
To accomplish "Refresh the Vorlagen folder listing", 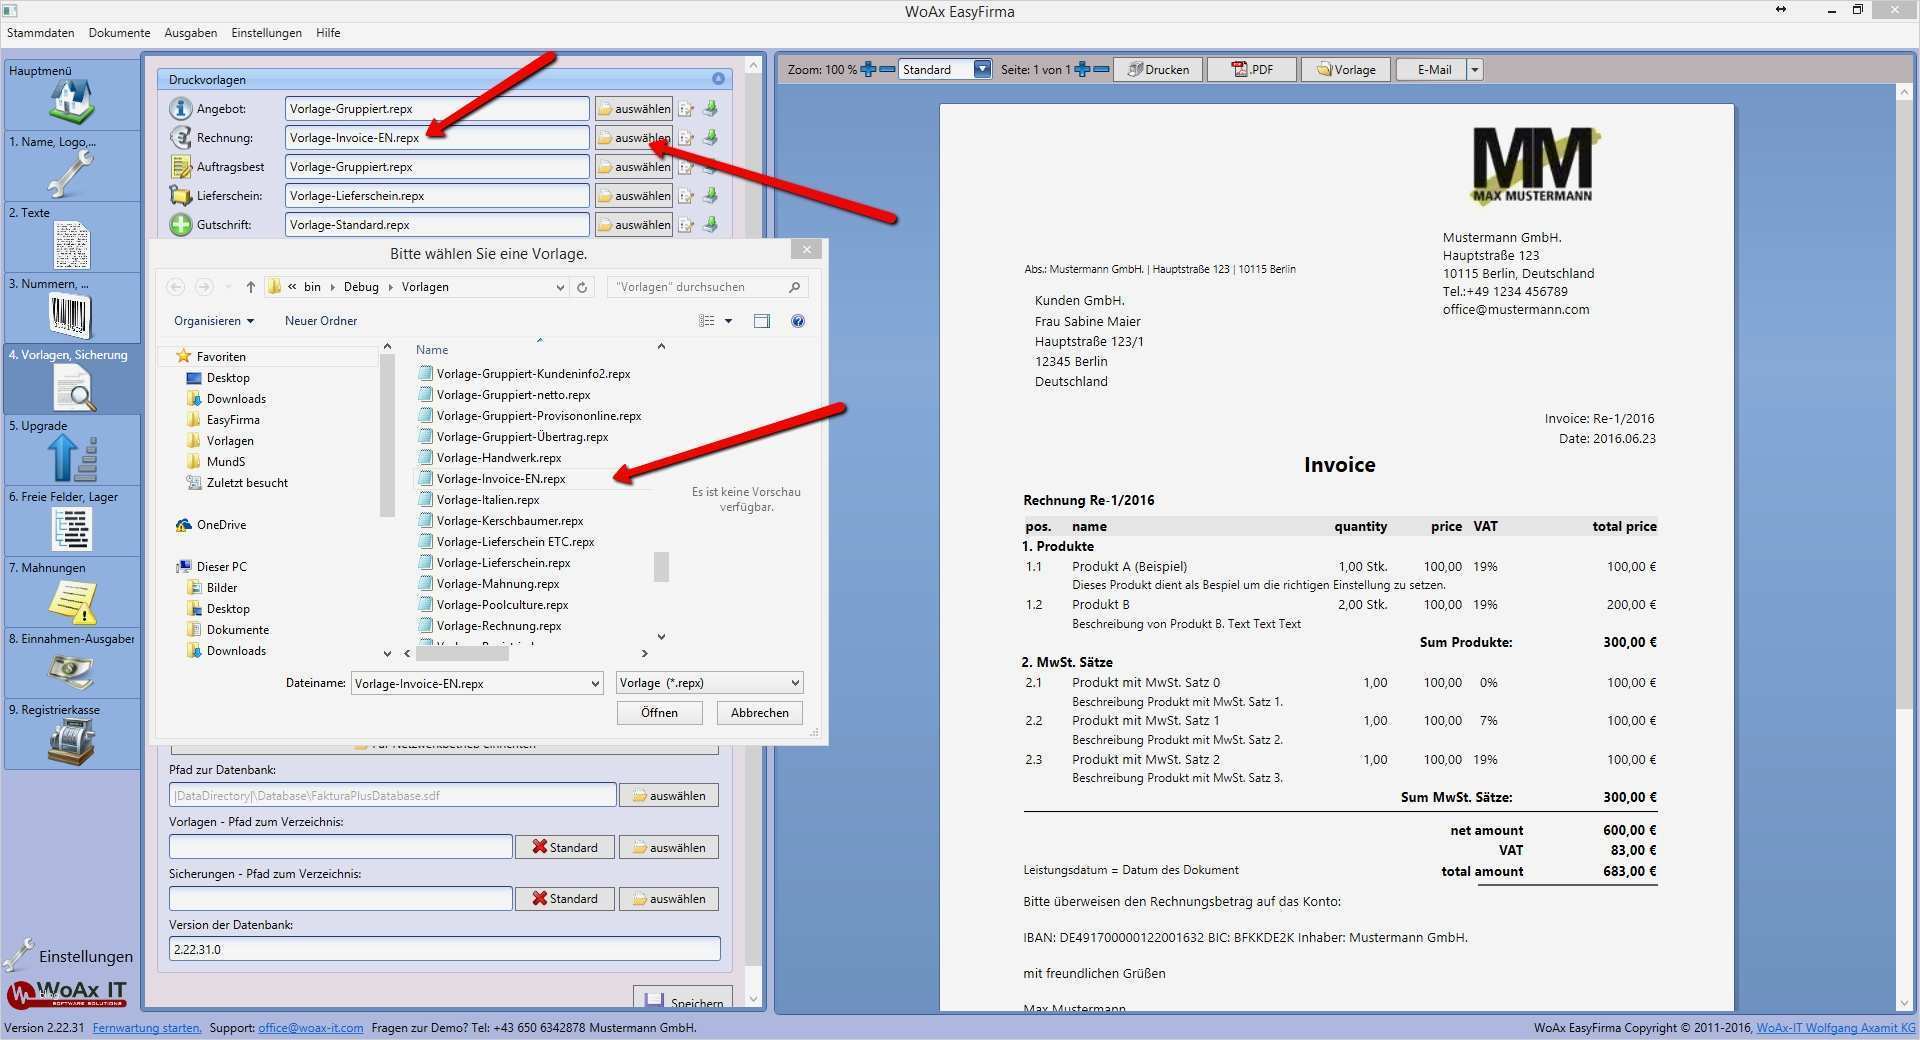I will (583, 287).
